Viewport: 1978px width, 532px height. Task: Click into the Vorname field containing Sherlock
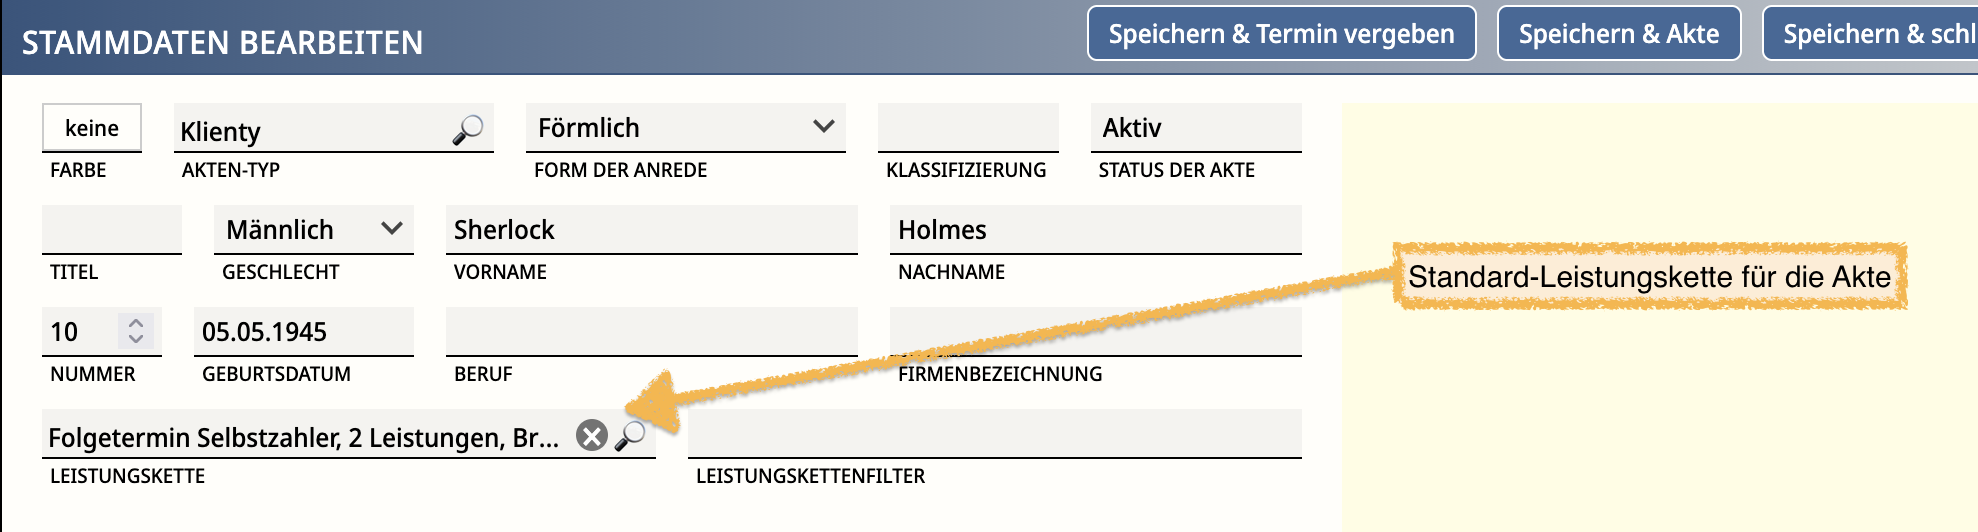[650, 230]
